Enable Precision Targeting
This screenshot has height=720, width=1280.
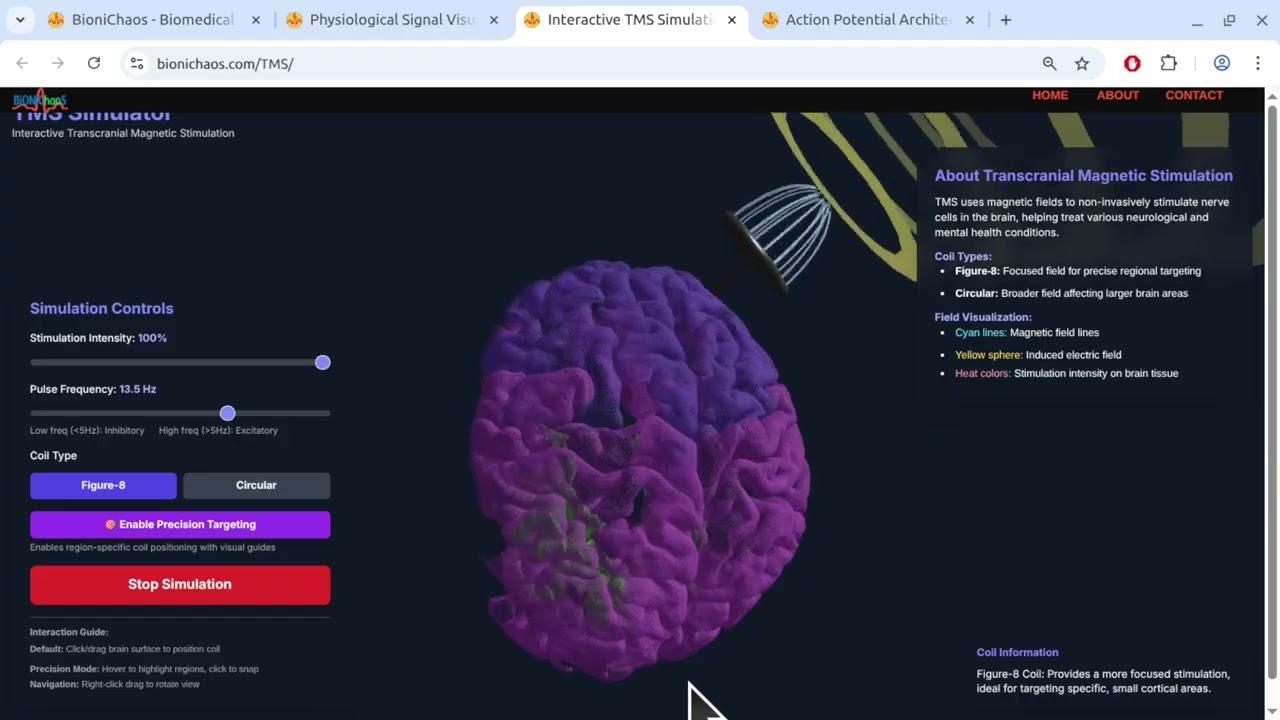coord(180,524)
